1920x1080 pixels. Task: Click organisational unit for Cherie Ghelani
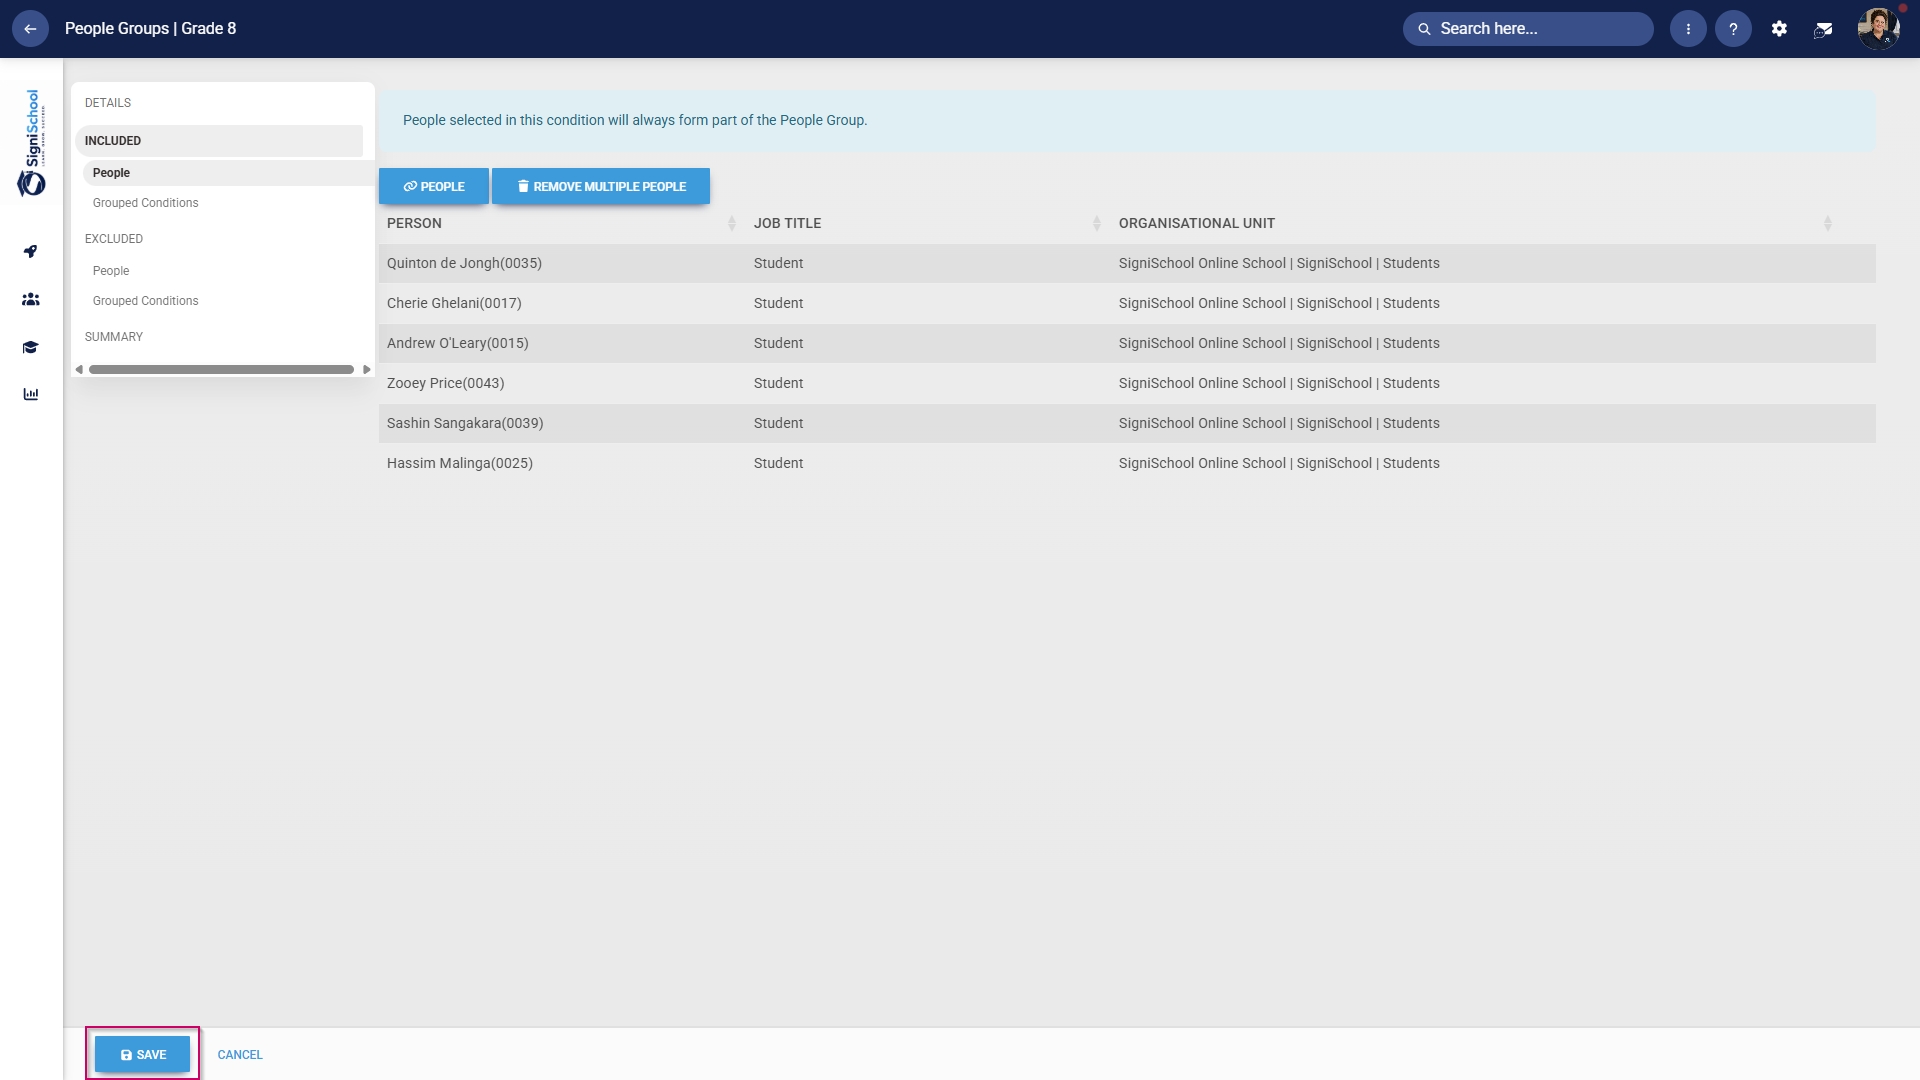click(1279, 303)
